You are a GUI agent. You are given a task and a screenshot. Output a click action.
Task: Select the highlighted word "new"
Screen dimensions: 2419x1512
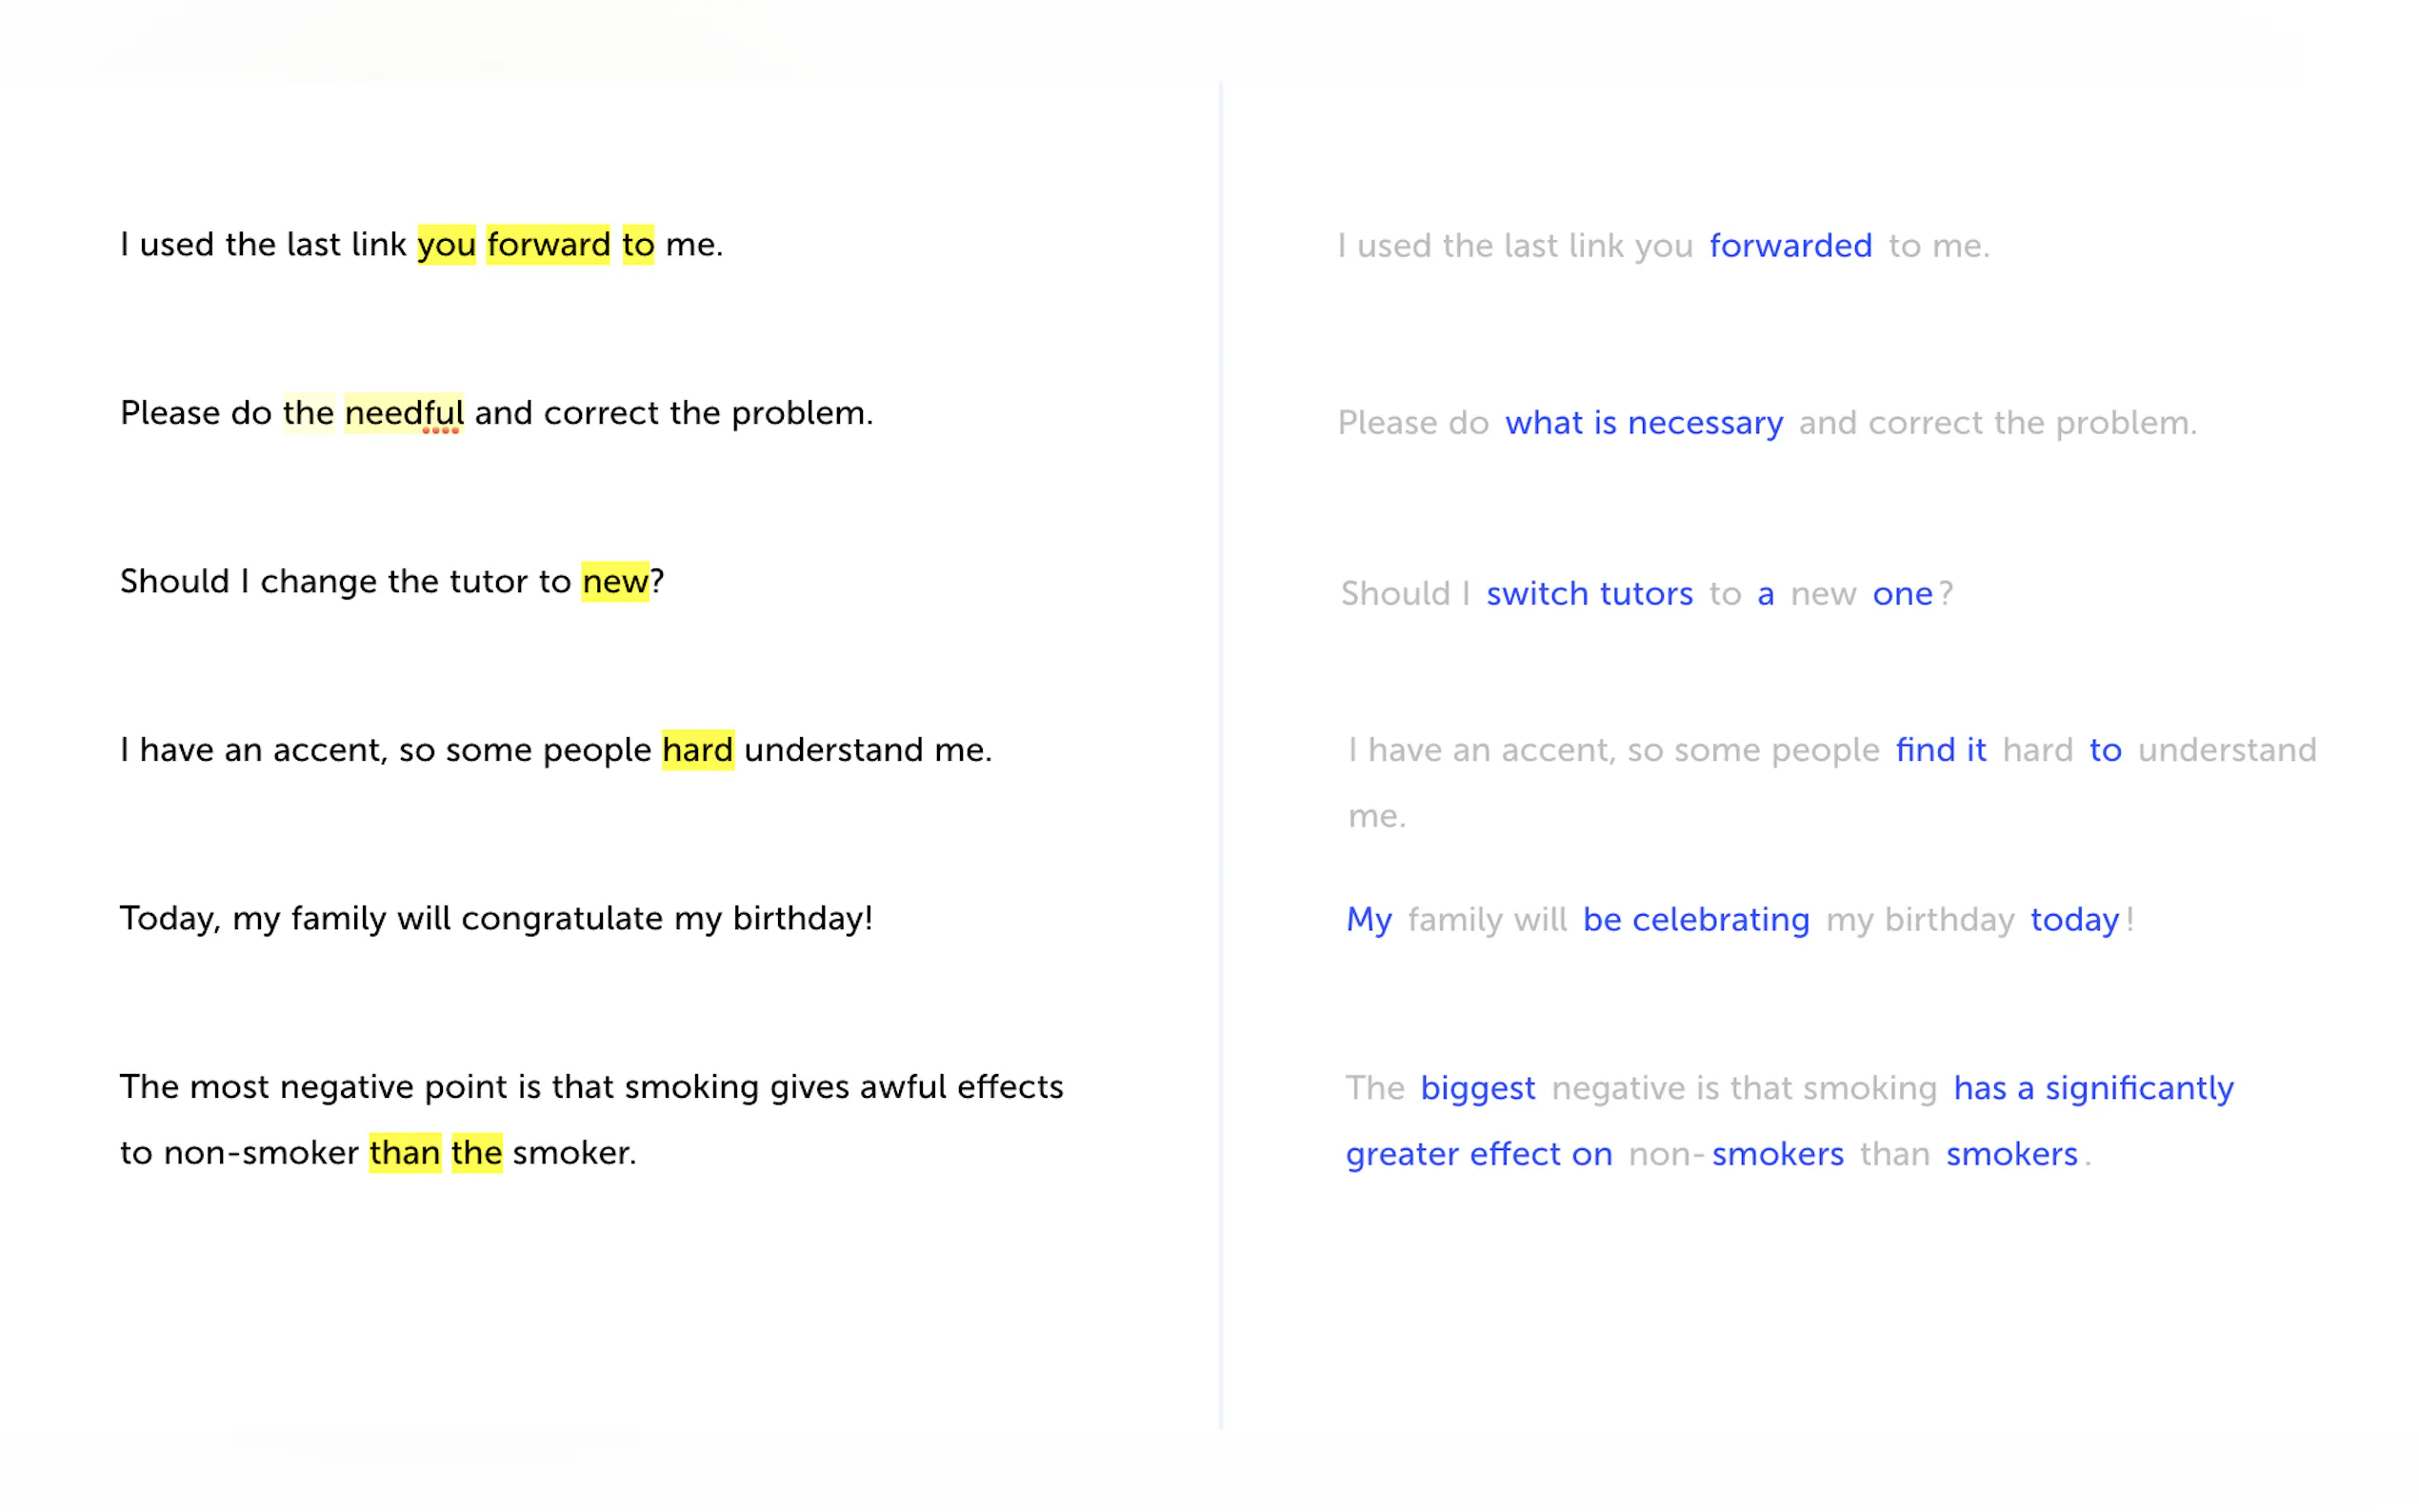[x=615, y=581]
